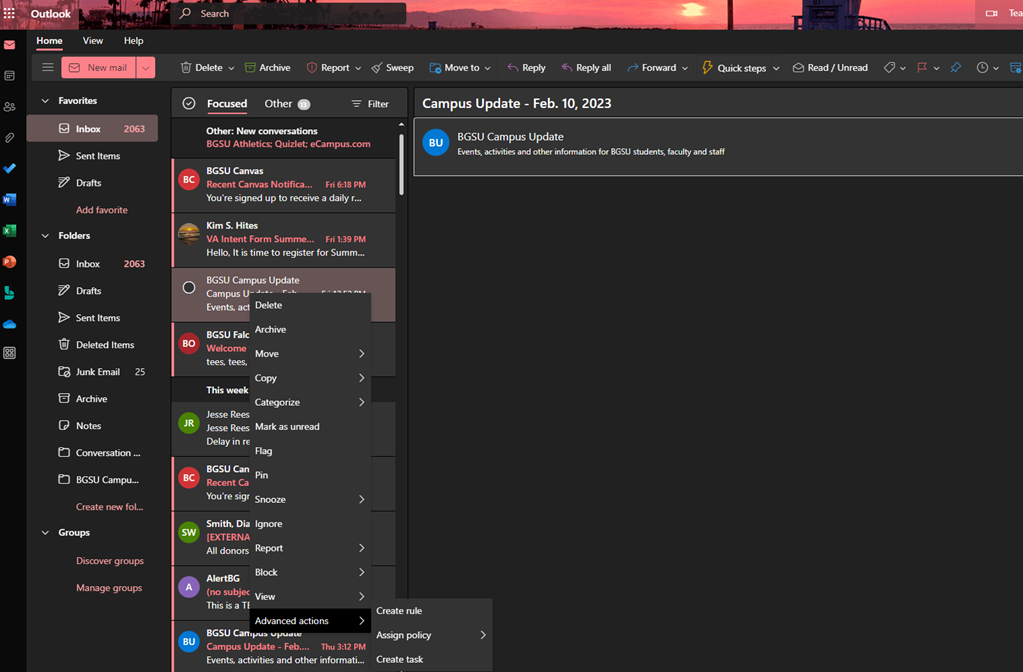
Task: Choose Create rule in submenu
Action: coord(431,611)
